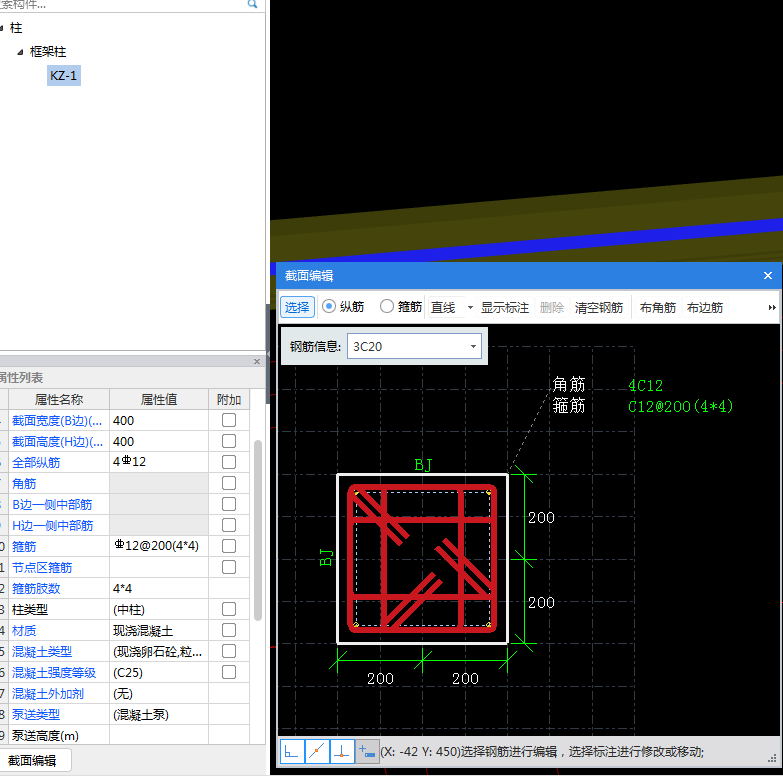Click the 附加 column header
Image resolution: width=783 pixels, height=776 pixels.
[x=229, y=399]
